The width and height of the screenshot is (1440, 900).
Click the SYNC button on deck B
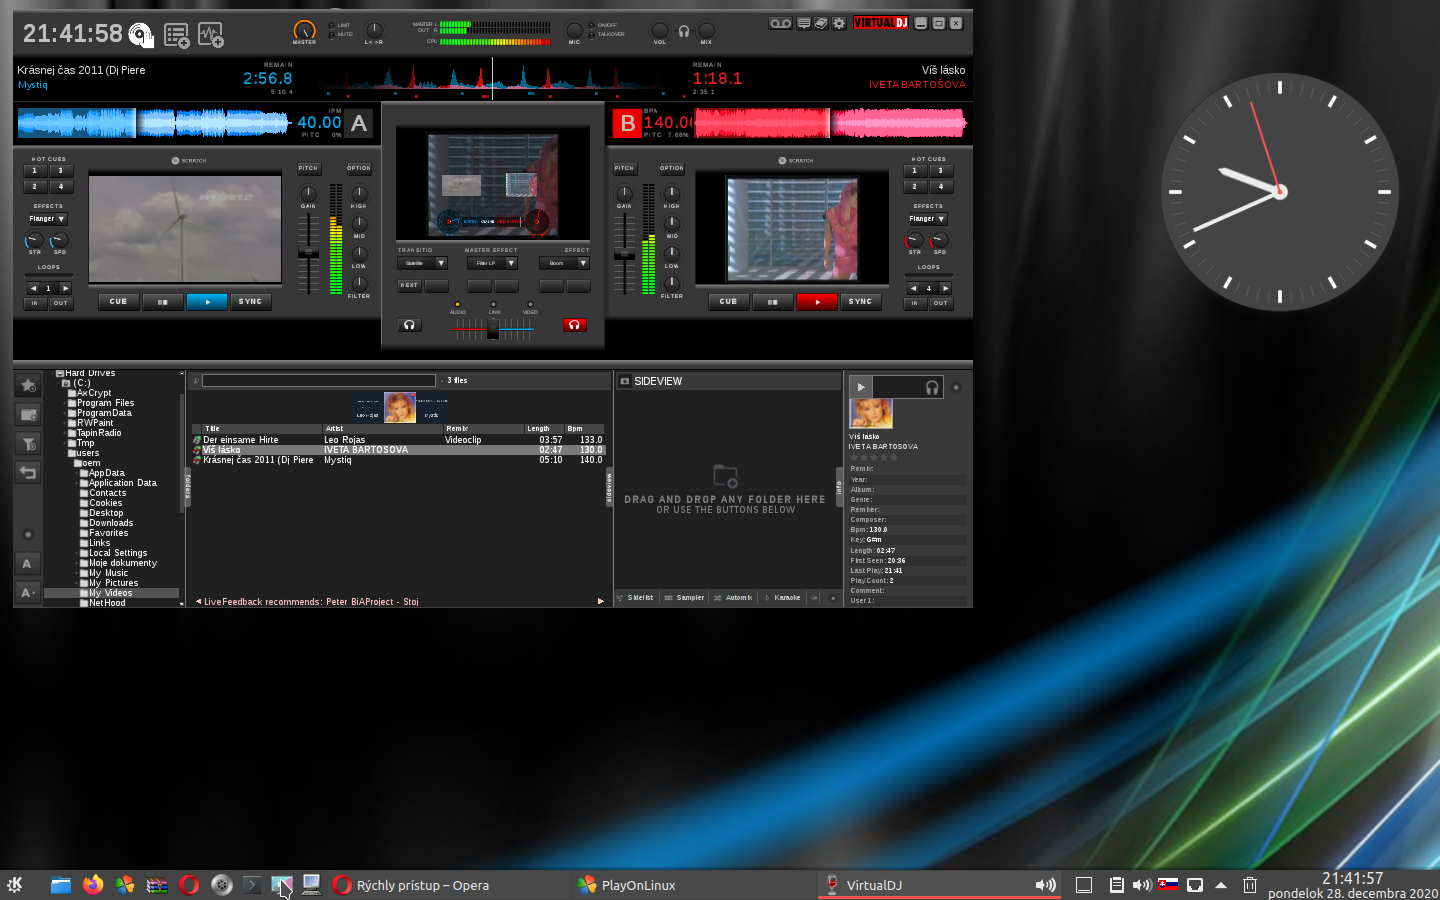click(x=861, y=301)
